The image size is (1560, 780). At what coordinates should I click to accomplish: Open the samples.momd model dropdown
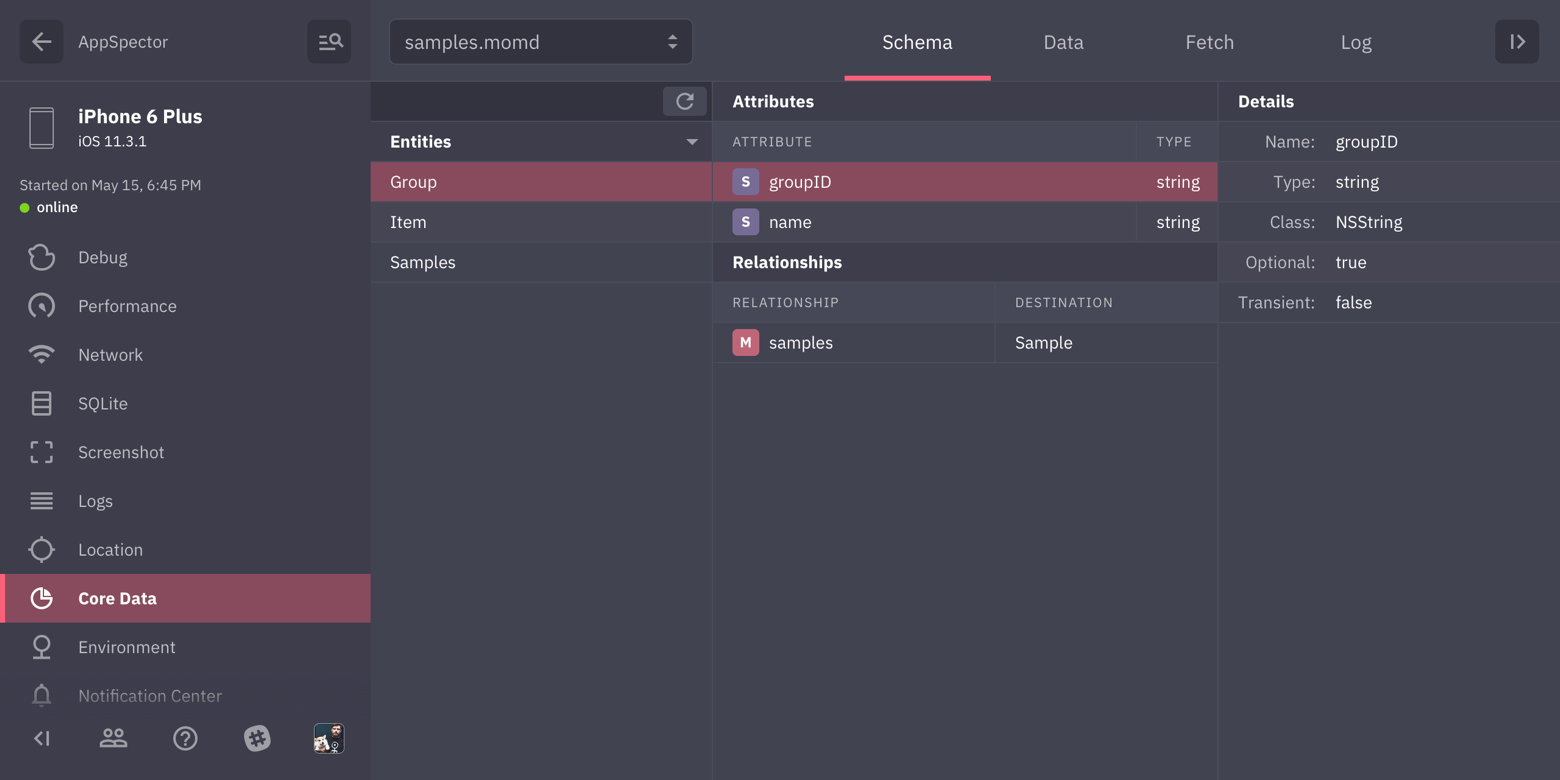pyautogui.click(x=541, y=42)
